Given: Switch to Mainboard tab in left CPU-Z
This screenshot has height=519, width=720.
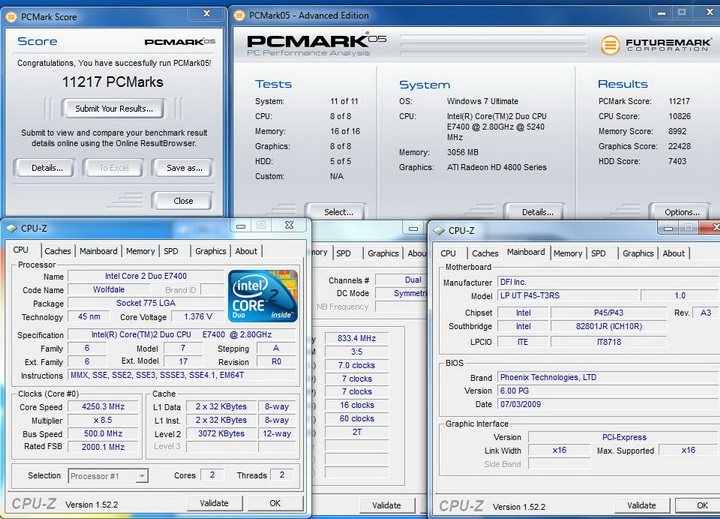Looking at the screenshot, I should point(98,251).
